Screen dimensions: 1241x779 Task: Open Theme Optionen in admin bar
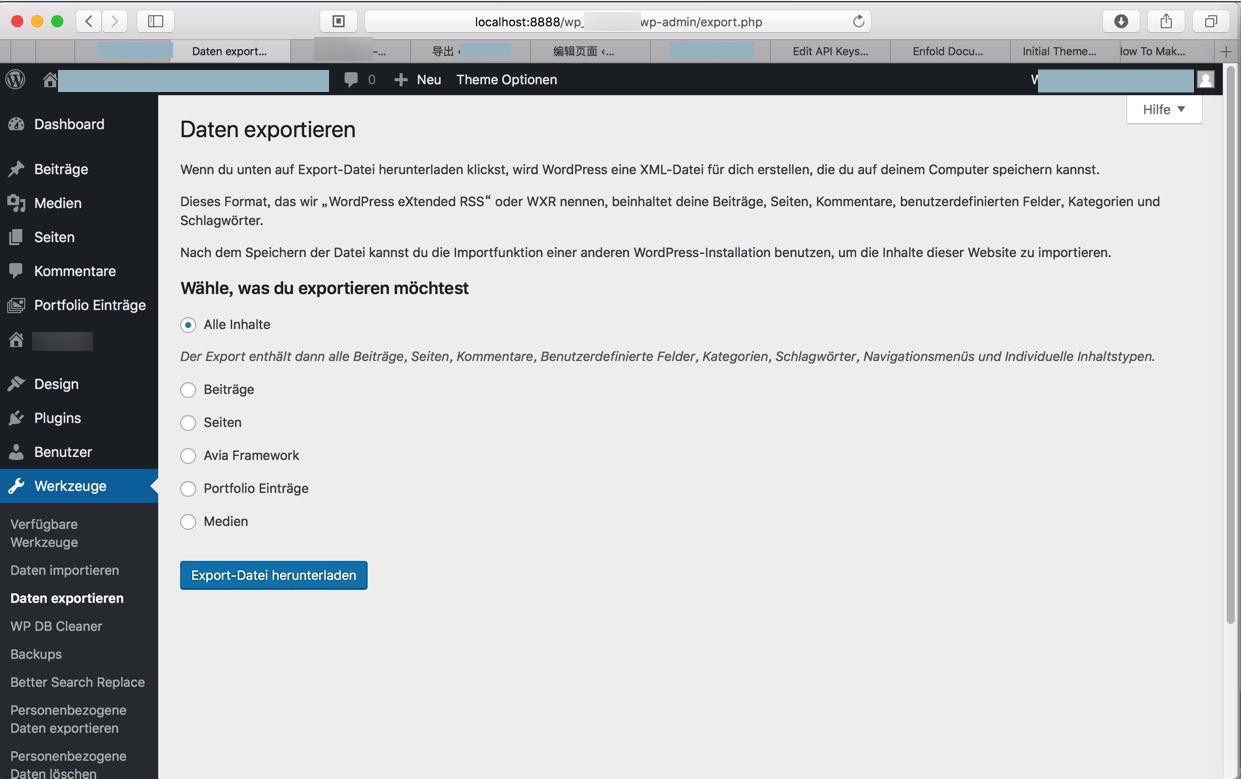[507, 80]
